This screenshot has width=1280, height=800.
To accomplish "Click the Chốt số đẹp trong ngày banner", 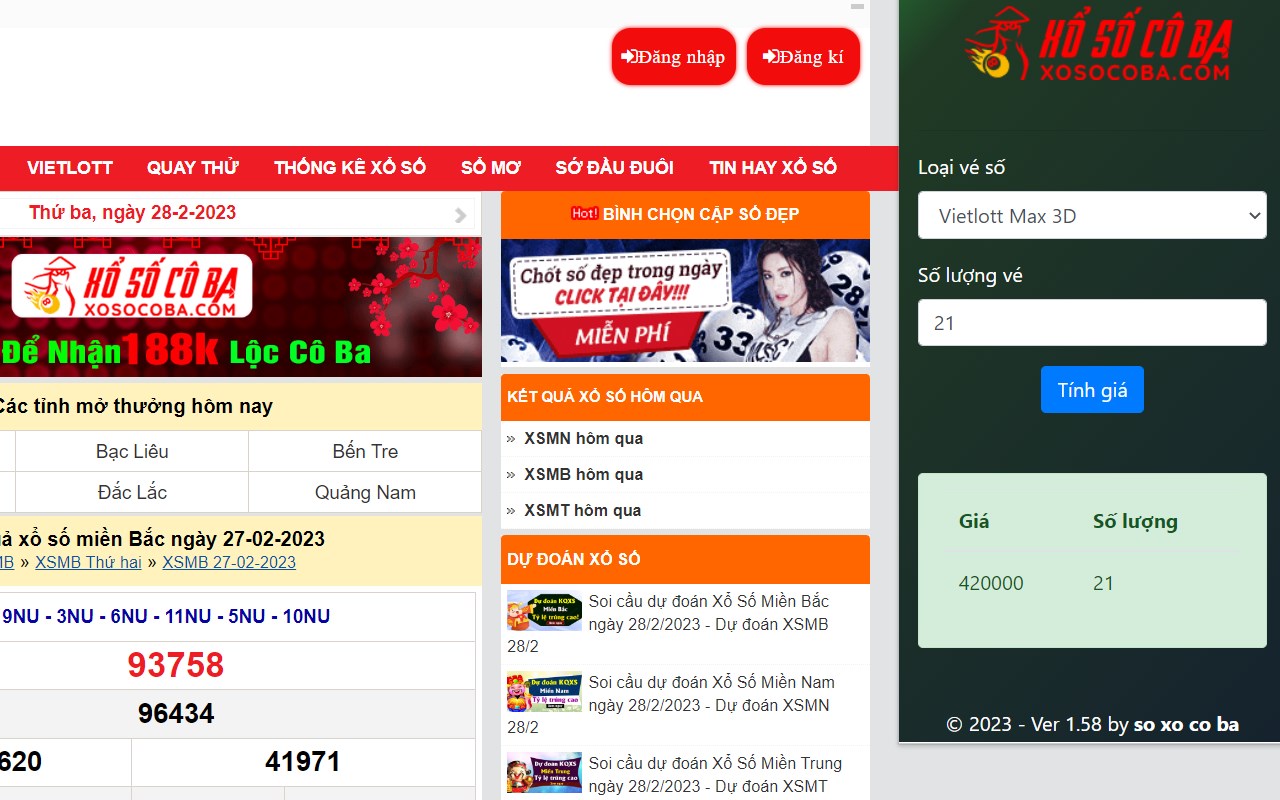I will point(685,300).
